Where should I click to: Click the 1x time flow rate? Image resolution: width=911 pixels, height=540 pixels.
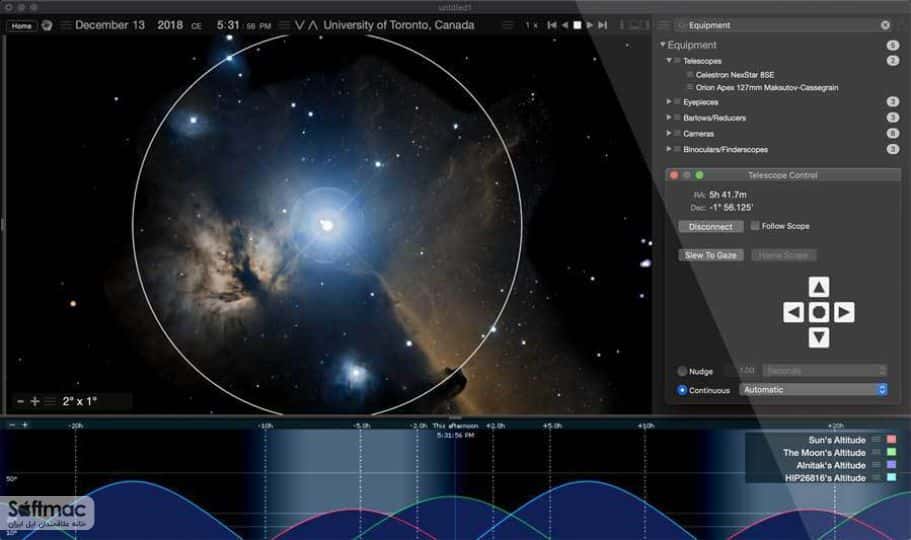(531, 26)
